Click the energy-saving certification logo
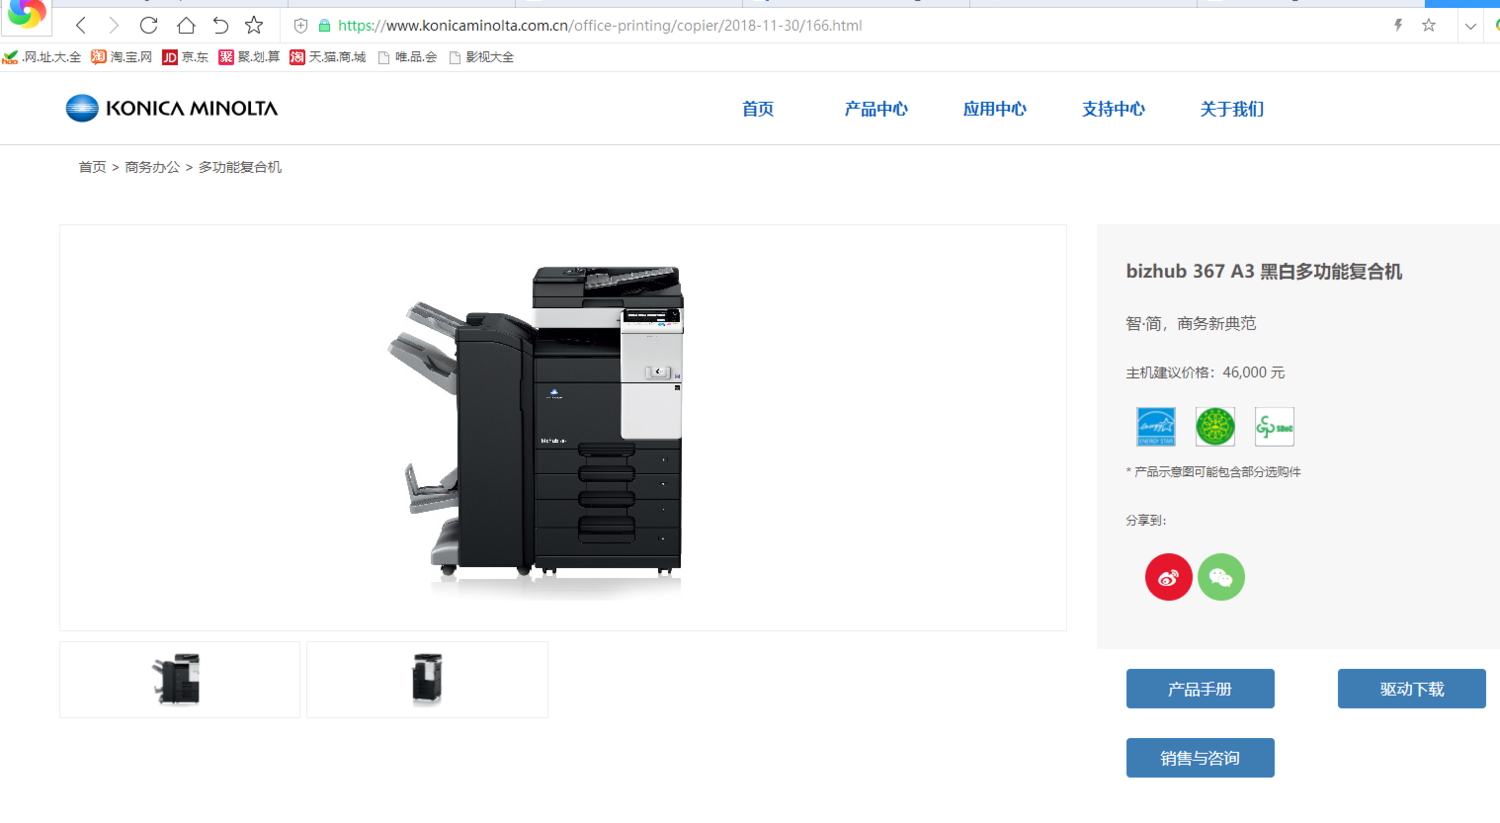The width and height of the screenshot is (1500, 823). [1275, 427]
